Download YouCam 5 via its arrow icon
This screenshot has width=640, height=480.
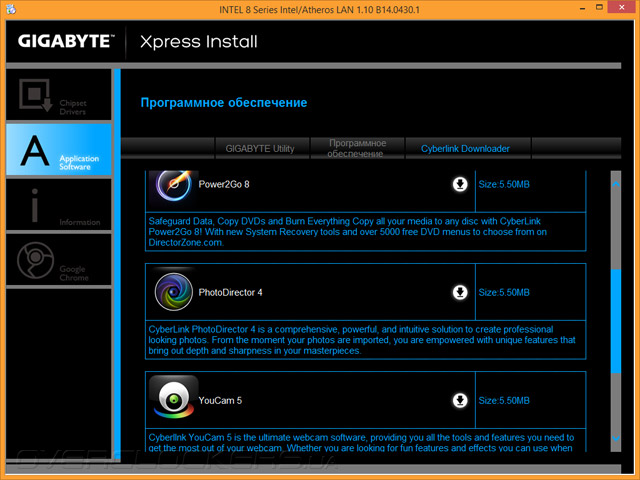pos(460,400)
